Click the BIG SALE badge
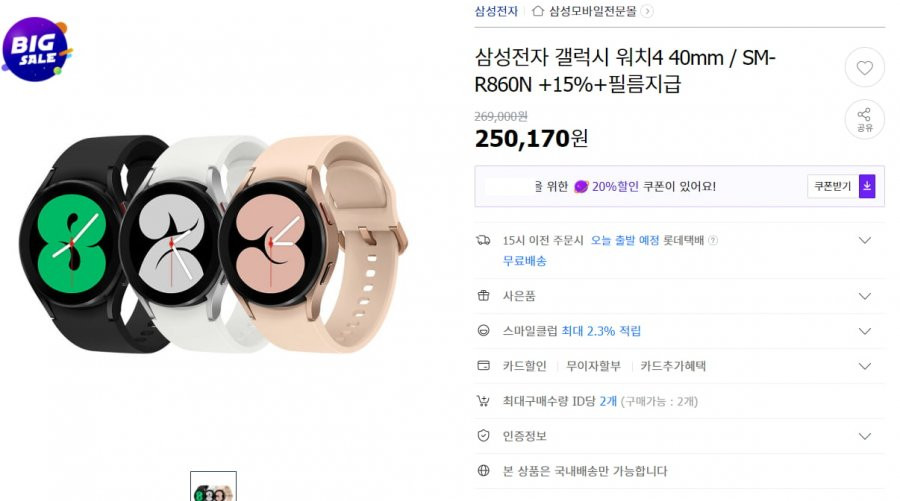This screenshot has width=900, height=501. [37, 49]
